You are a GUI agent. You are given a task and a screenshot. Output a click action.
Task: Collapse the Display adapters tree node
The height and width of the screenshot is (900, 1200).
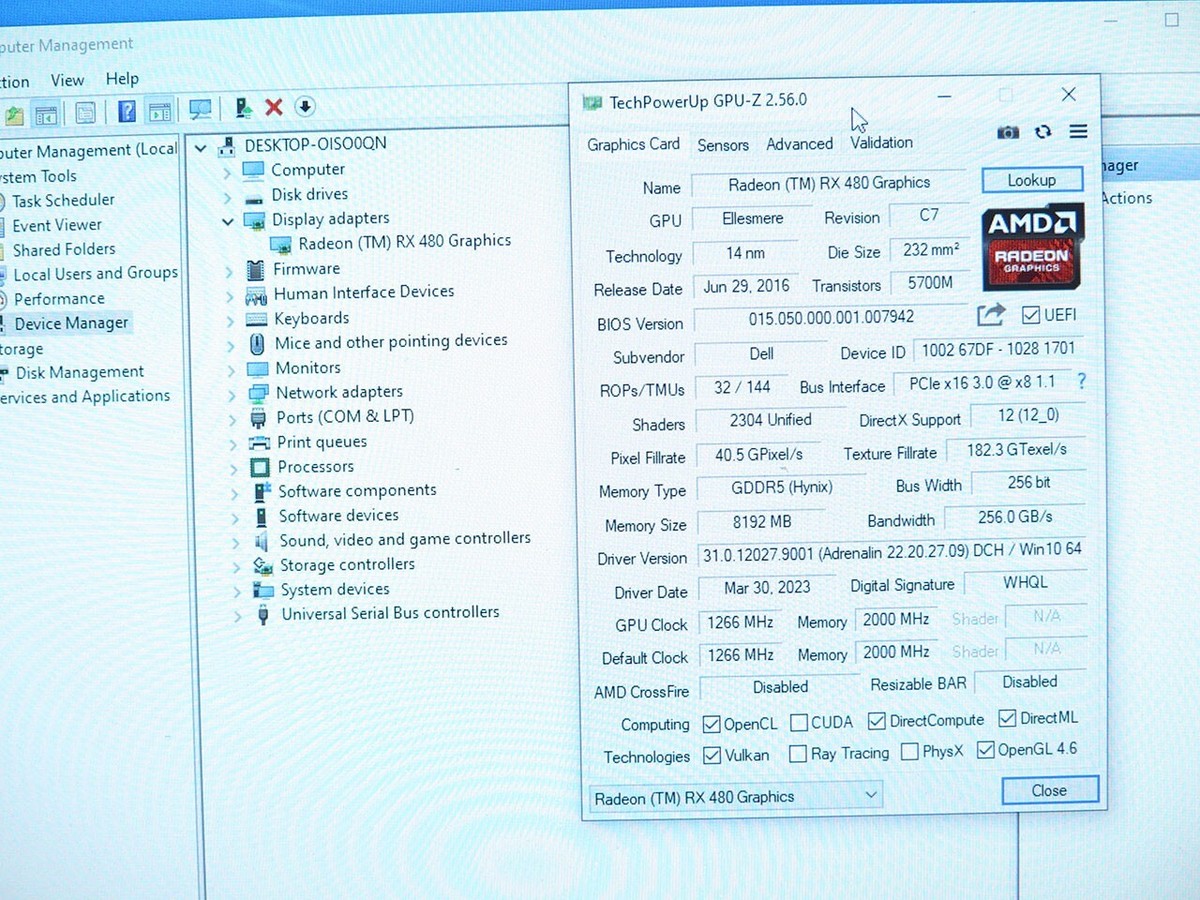coord(227,219)
